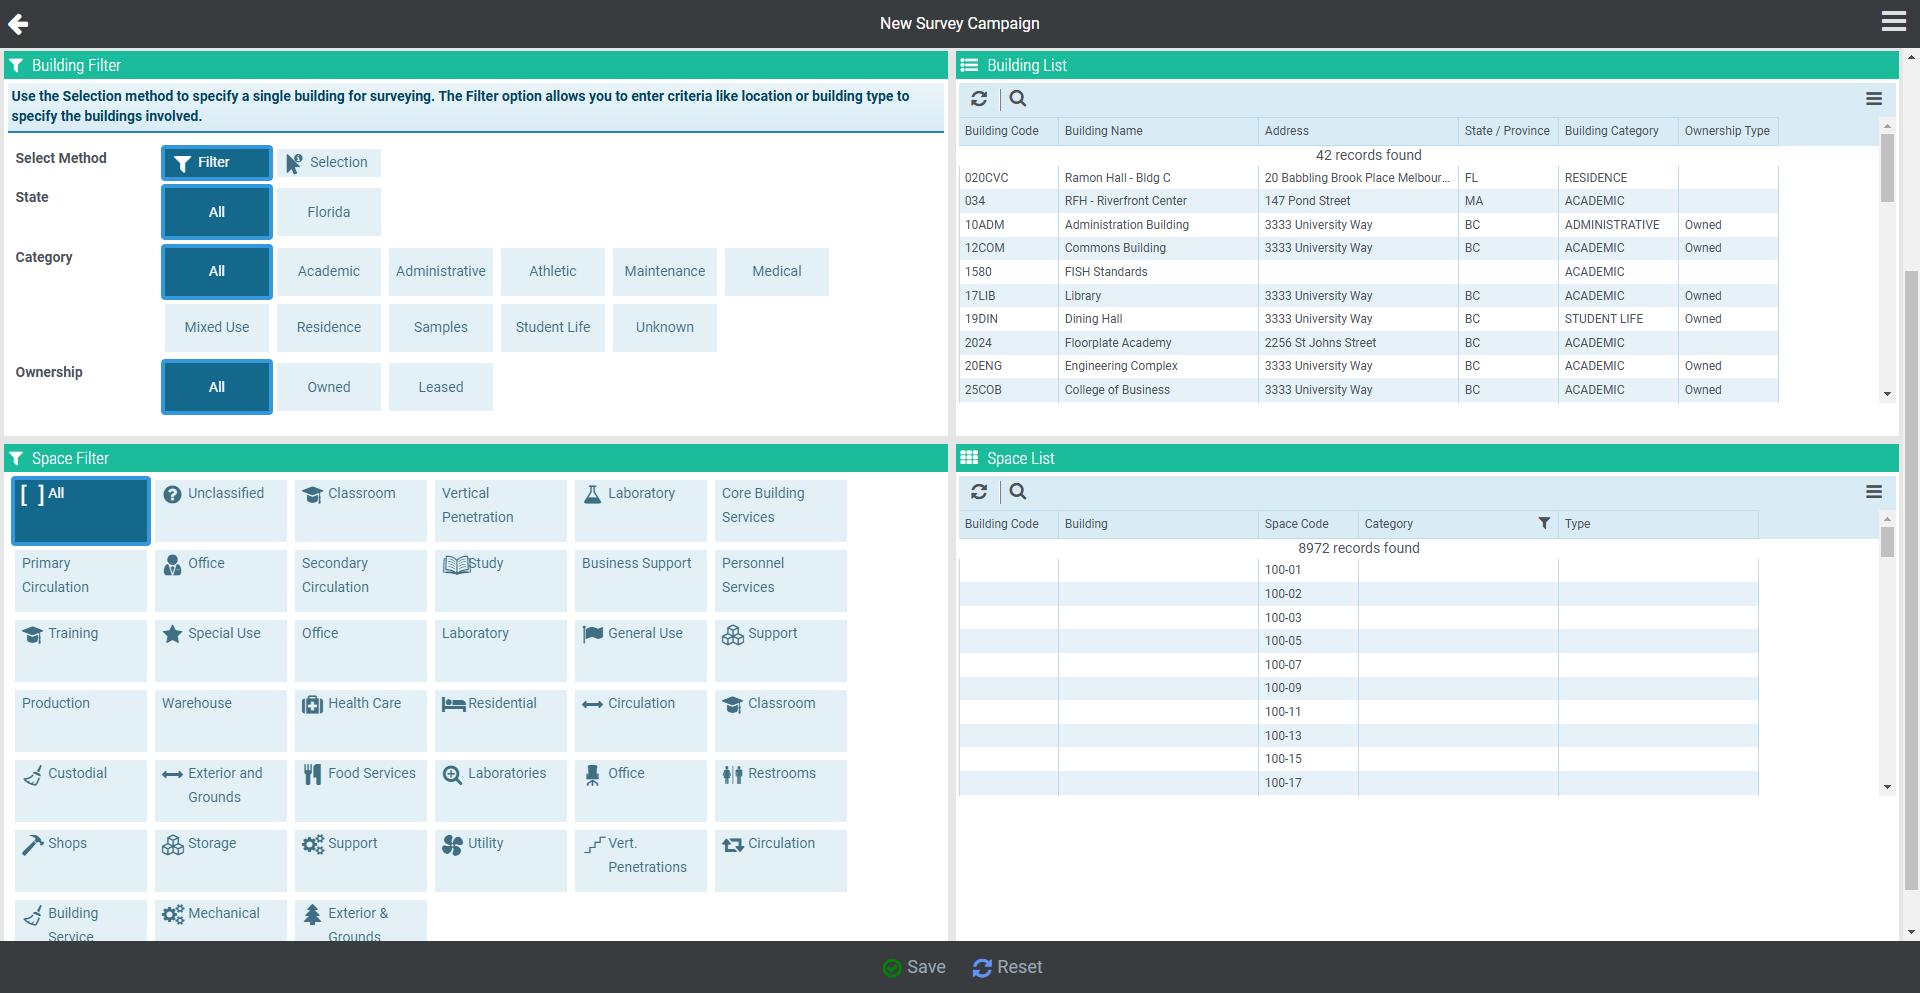1920x993 pixels.
Task: Select the Shops hammer tile
Action: tap(81, 860)
